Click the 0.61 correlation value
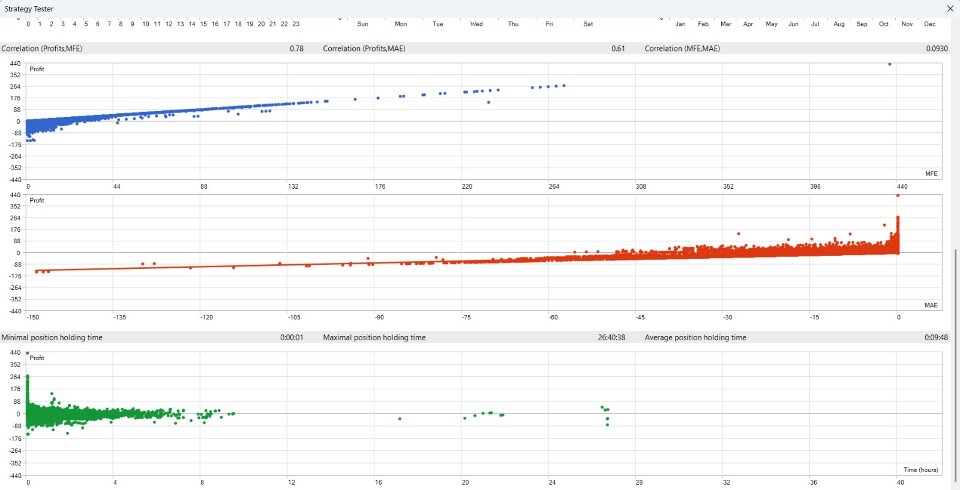This screenshot has width=960, height=490. [618, 48]
